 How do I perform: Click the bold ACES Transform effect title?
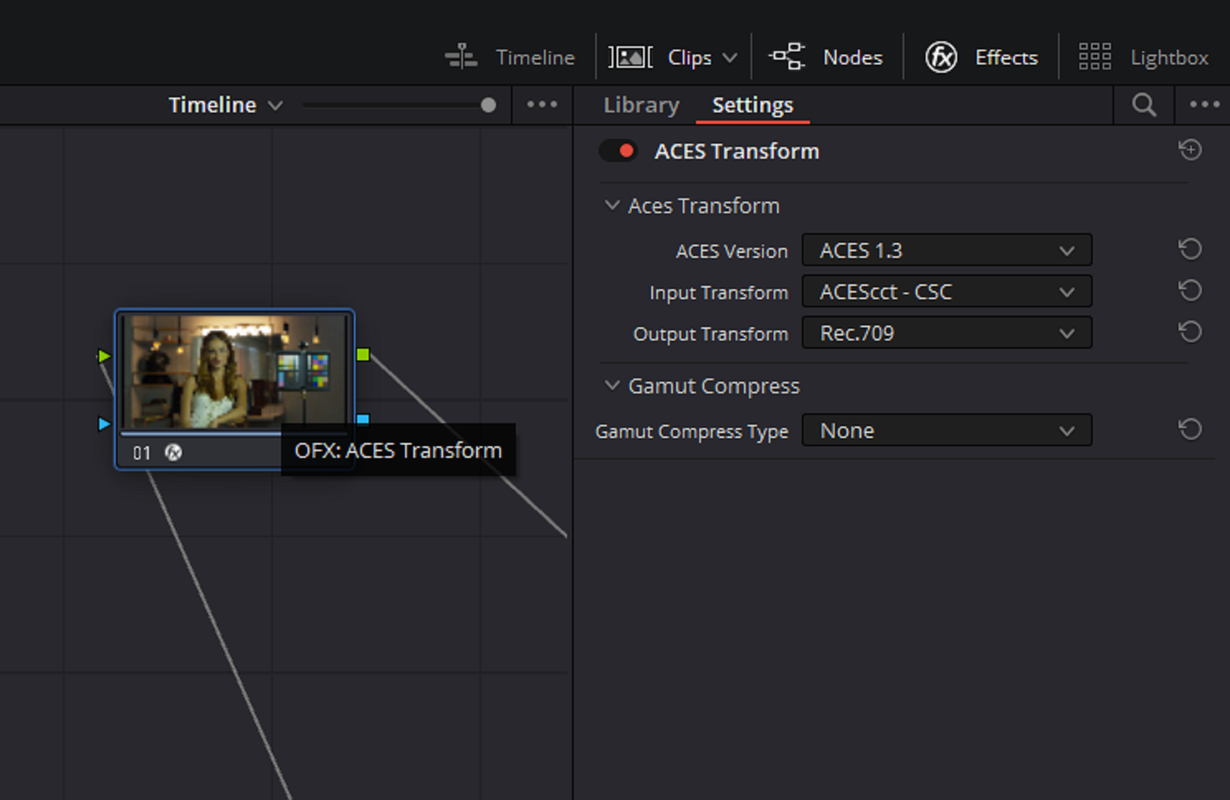point(737,151)
